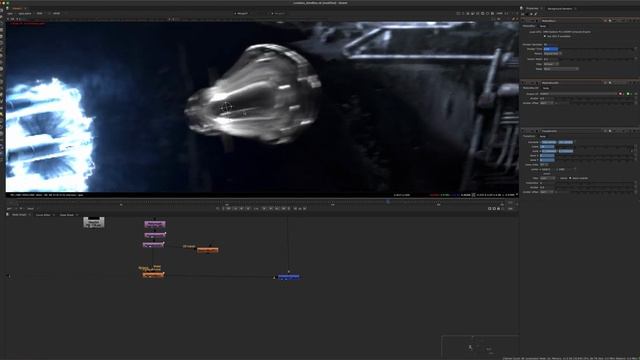Open the Output UV channel dropdown
The height and width of the screenshot is (360, 640).
click(578, 94)
